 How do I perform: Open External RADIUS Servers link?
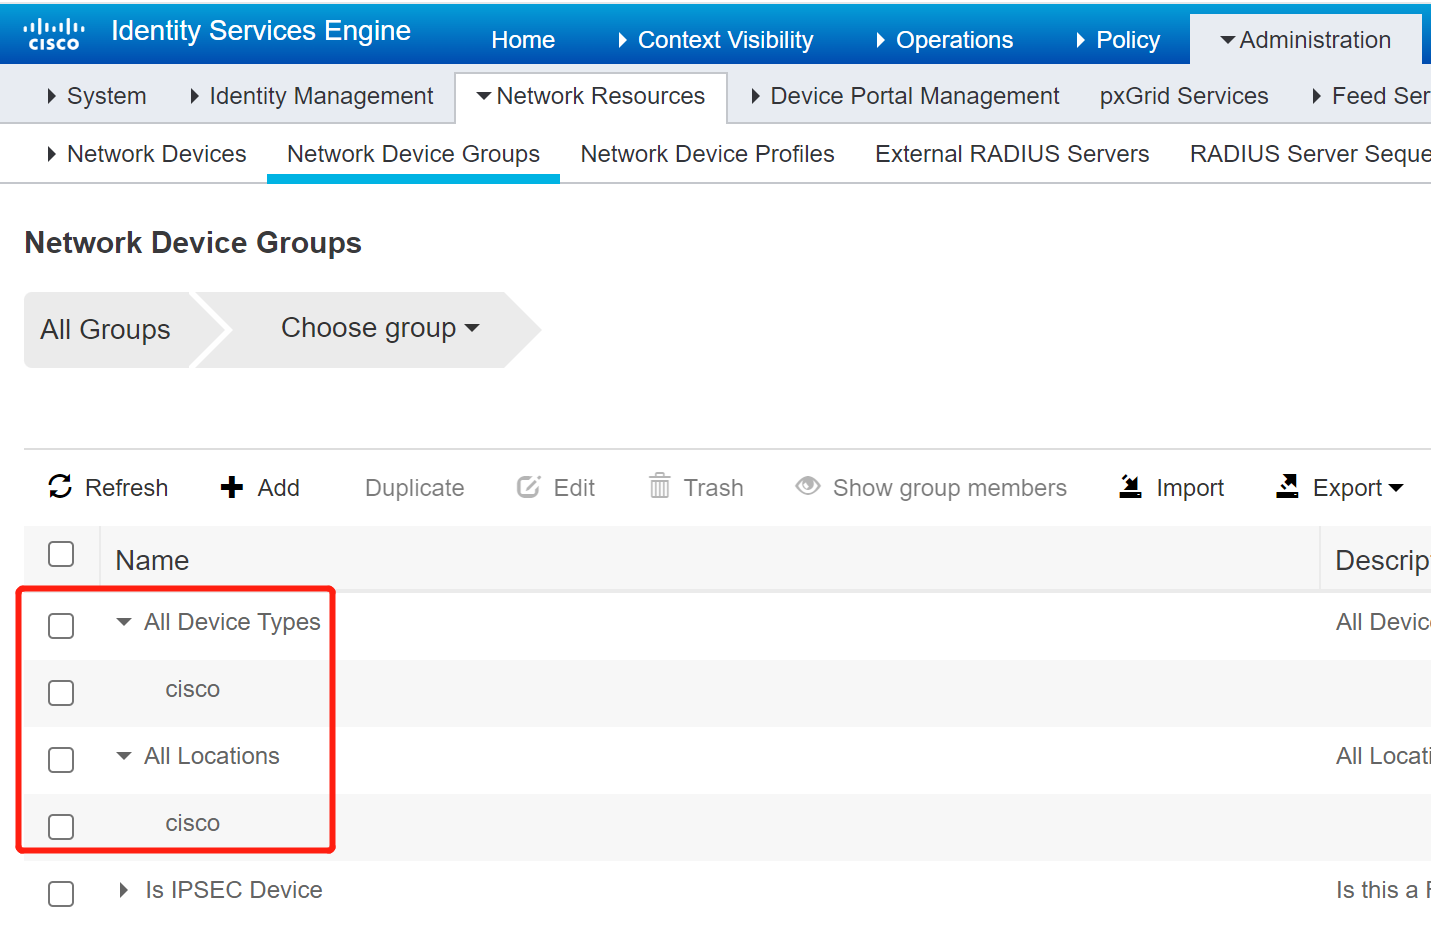coord(1012,154)
